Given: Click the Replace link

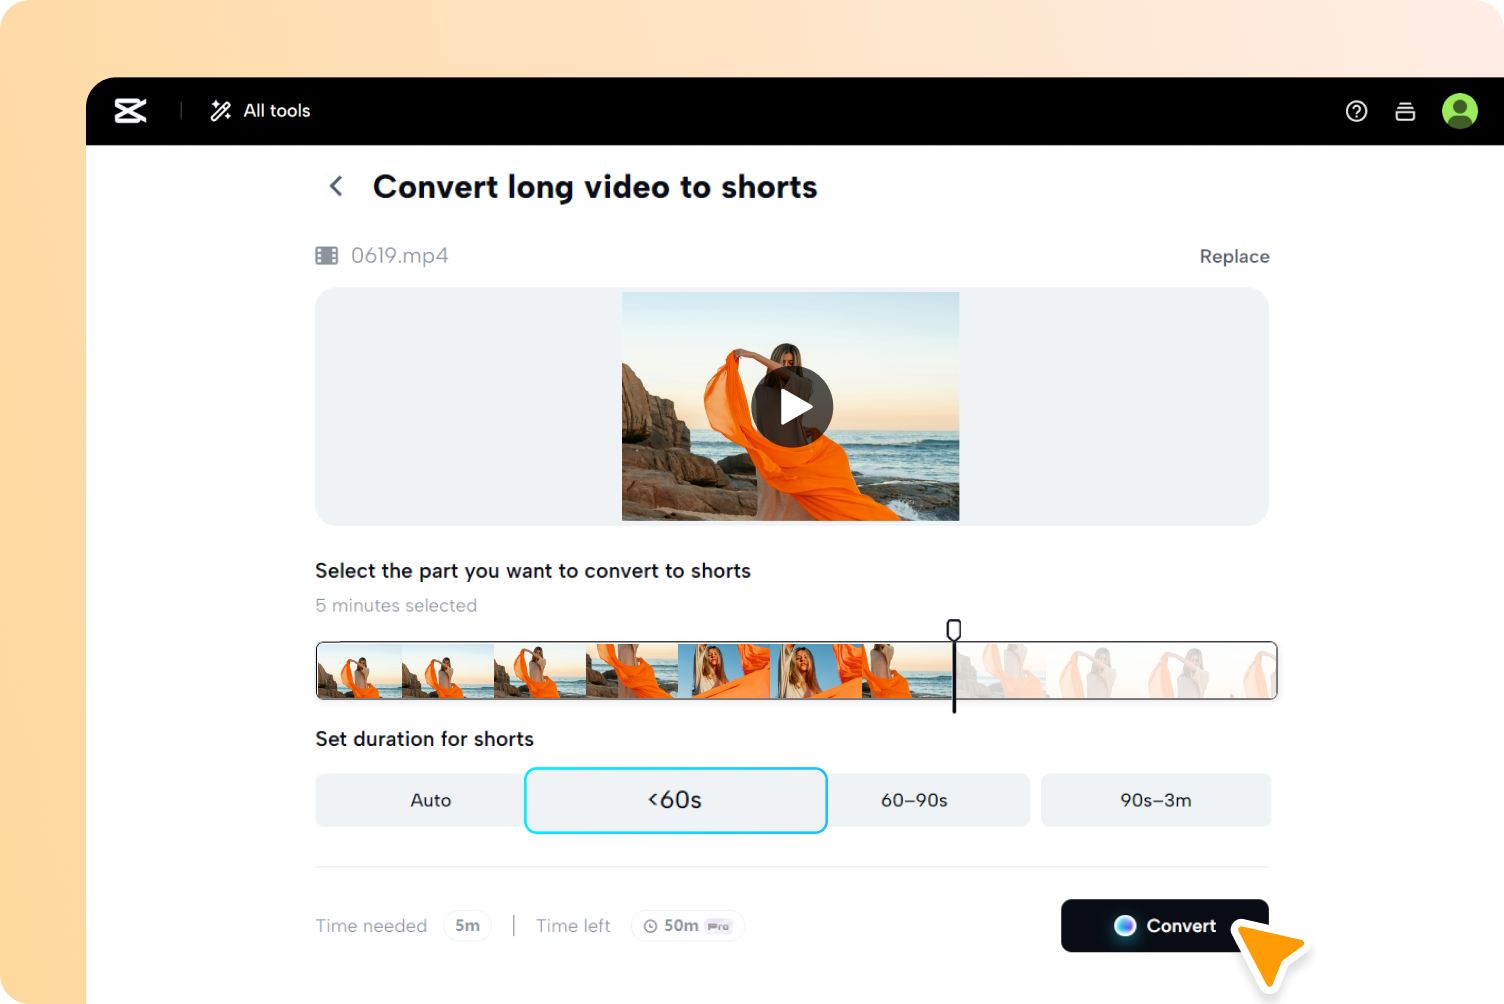Looking at the screenshot, I should coord(1234,256).
